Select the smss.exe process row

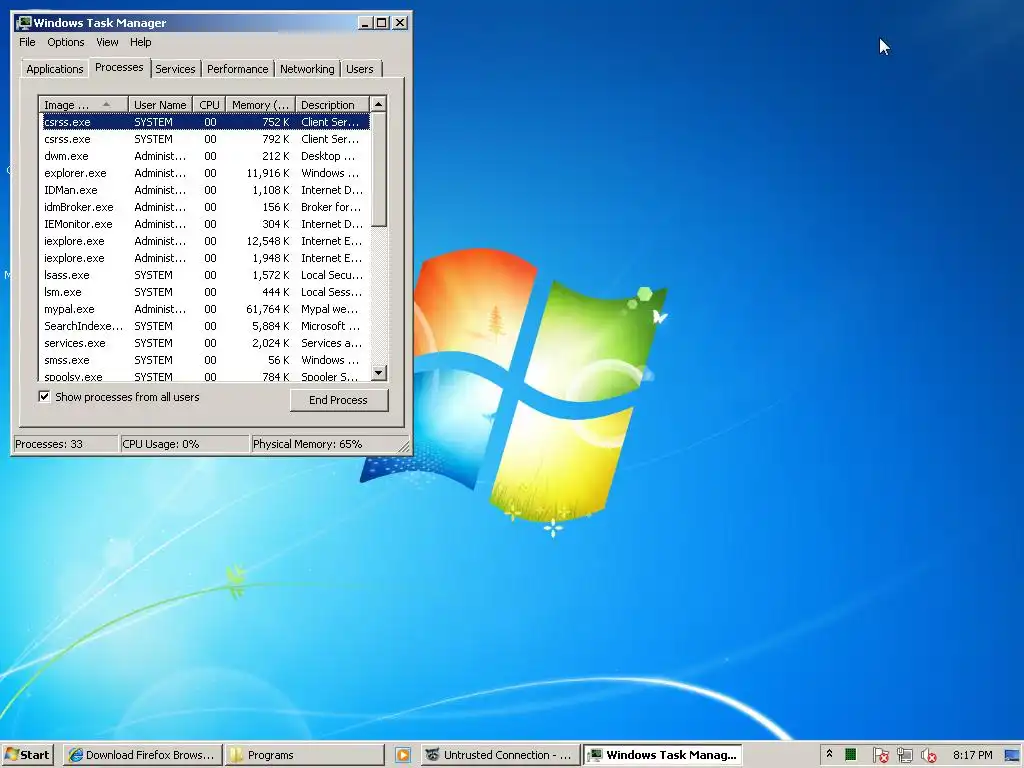pyautogui.click(x=204, y=360)
